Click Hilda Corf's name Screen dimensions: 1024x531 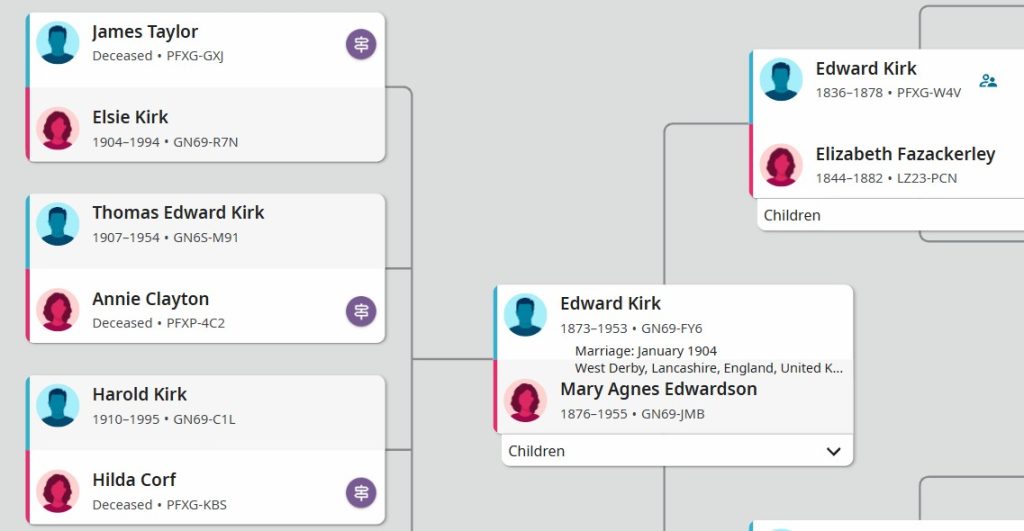point(134,480)
